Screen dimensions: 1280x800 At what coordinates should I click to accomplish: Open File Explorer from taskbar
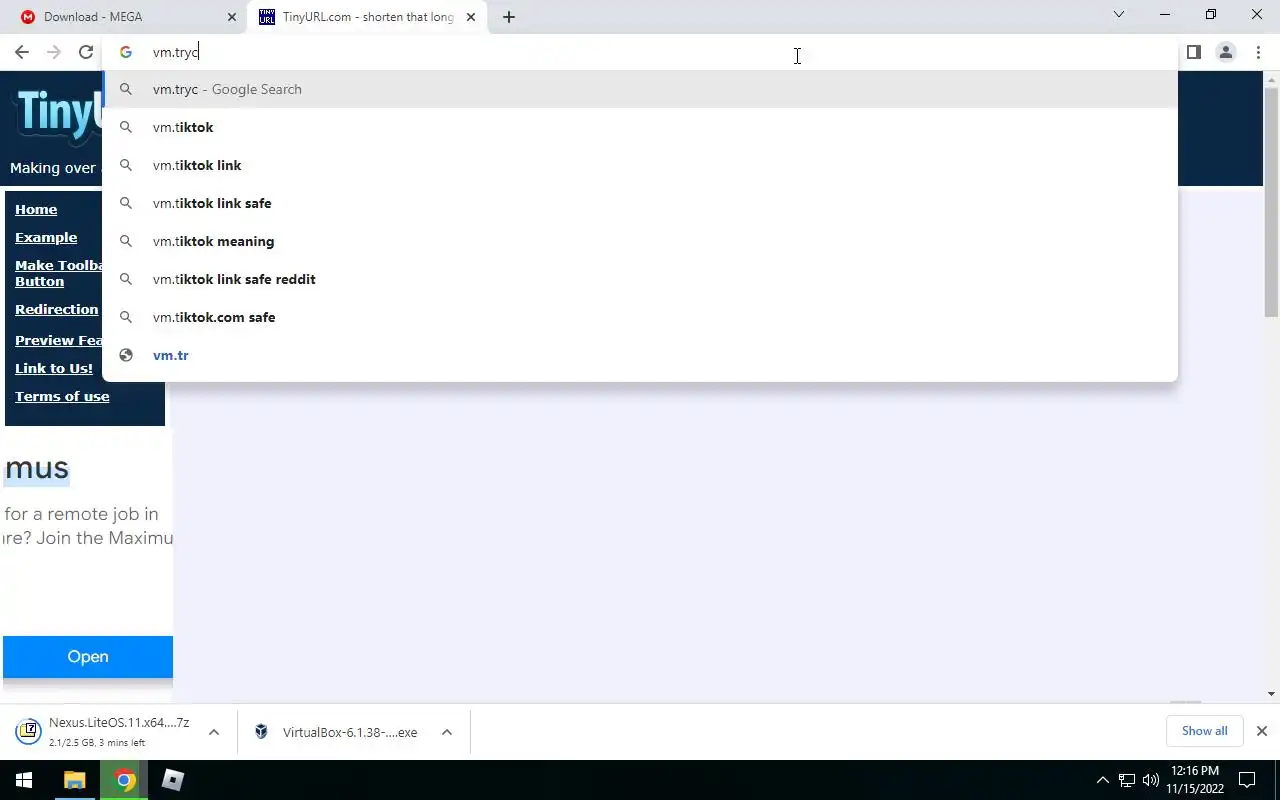click(x=75, y=780)
